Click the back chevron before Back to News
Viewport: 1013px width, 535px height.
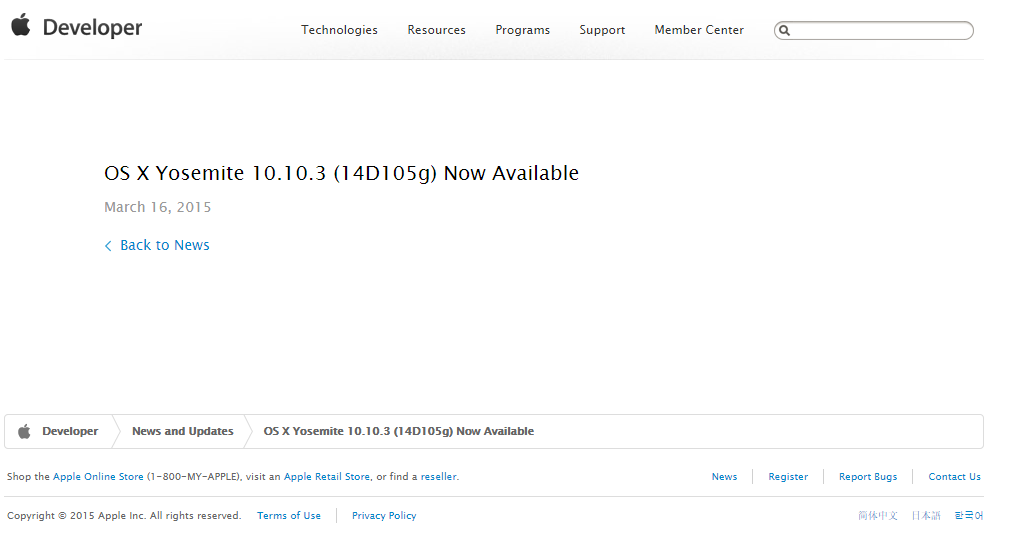[x=108, y=246]
